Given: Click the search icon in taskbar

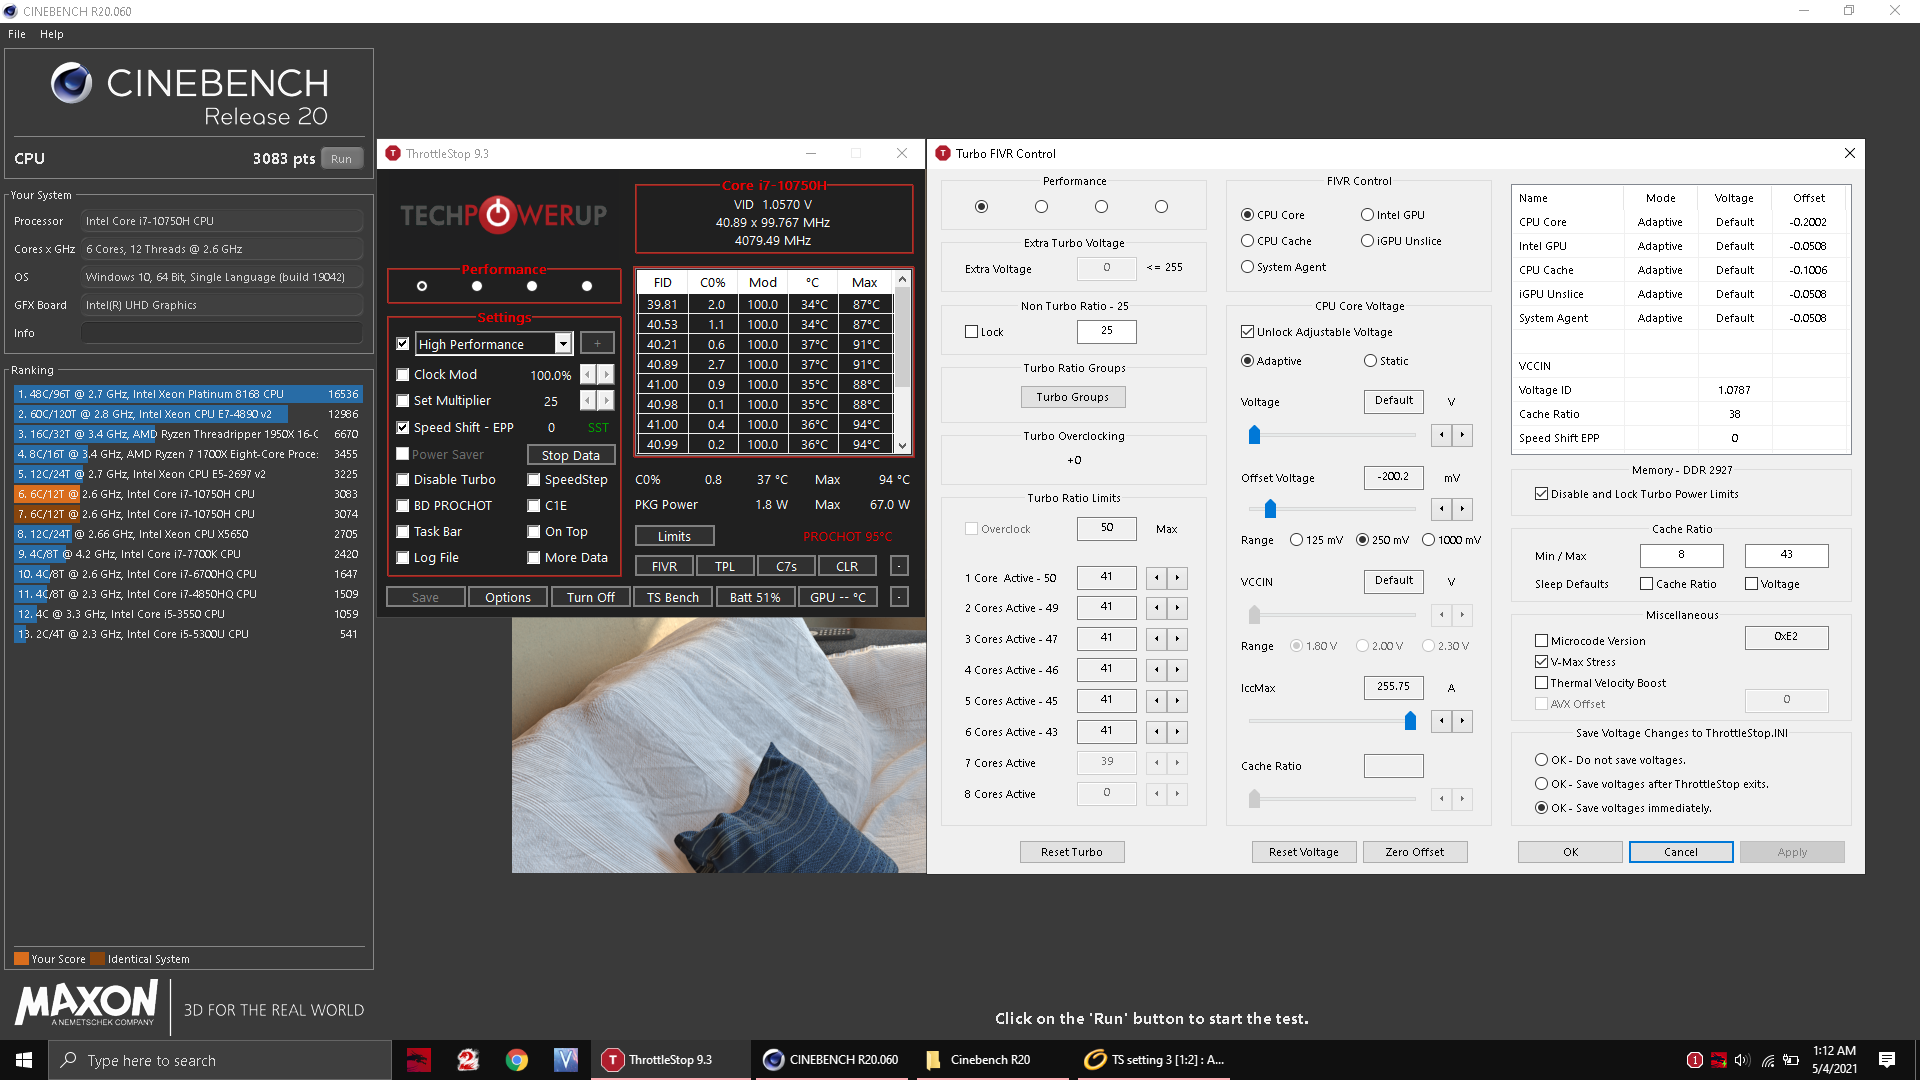Looking at the screenshot, I should click(x=68, y=1060).
